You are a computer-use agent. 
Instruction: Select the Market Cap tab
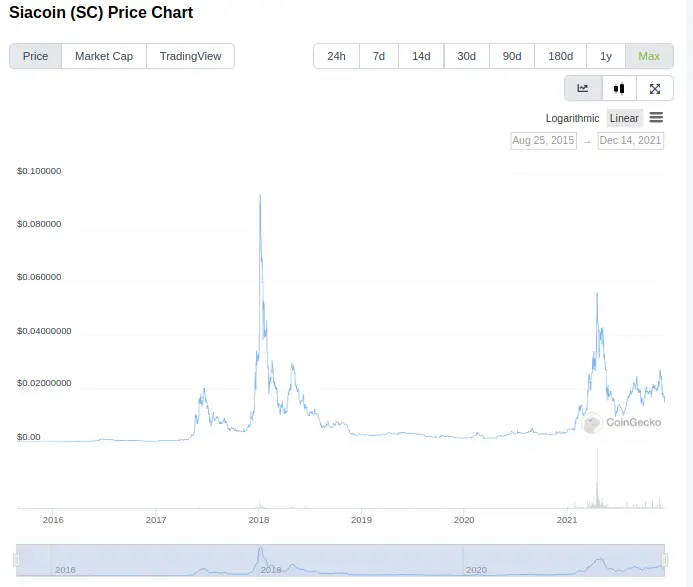(x=104, y=56)
